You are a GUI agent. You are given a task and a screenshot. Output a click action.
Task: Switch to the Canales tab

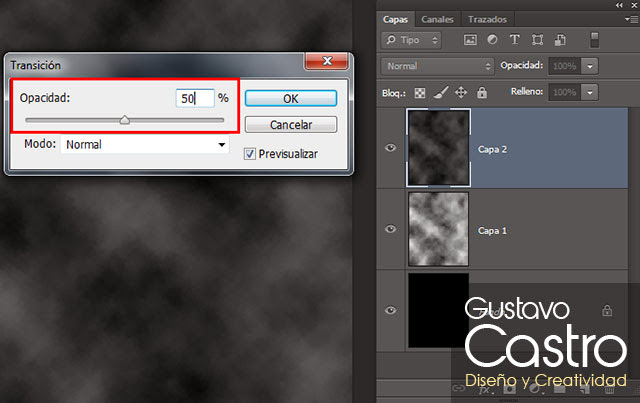(x=438, y=19)
